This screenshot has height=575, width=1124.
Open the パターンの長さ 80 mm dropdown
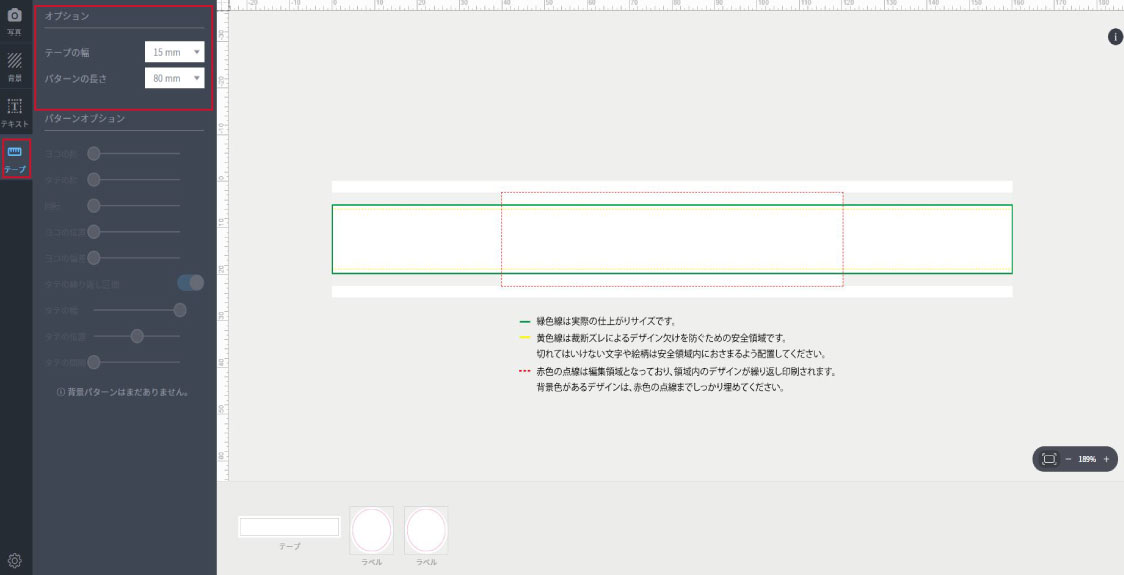pos(174,78)
